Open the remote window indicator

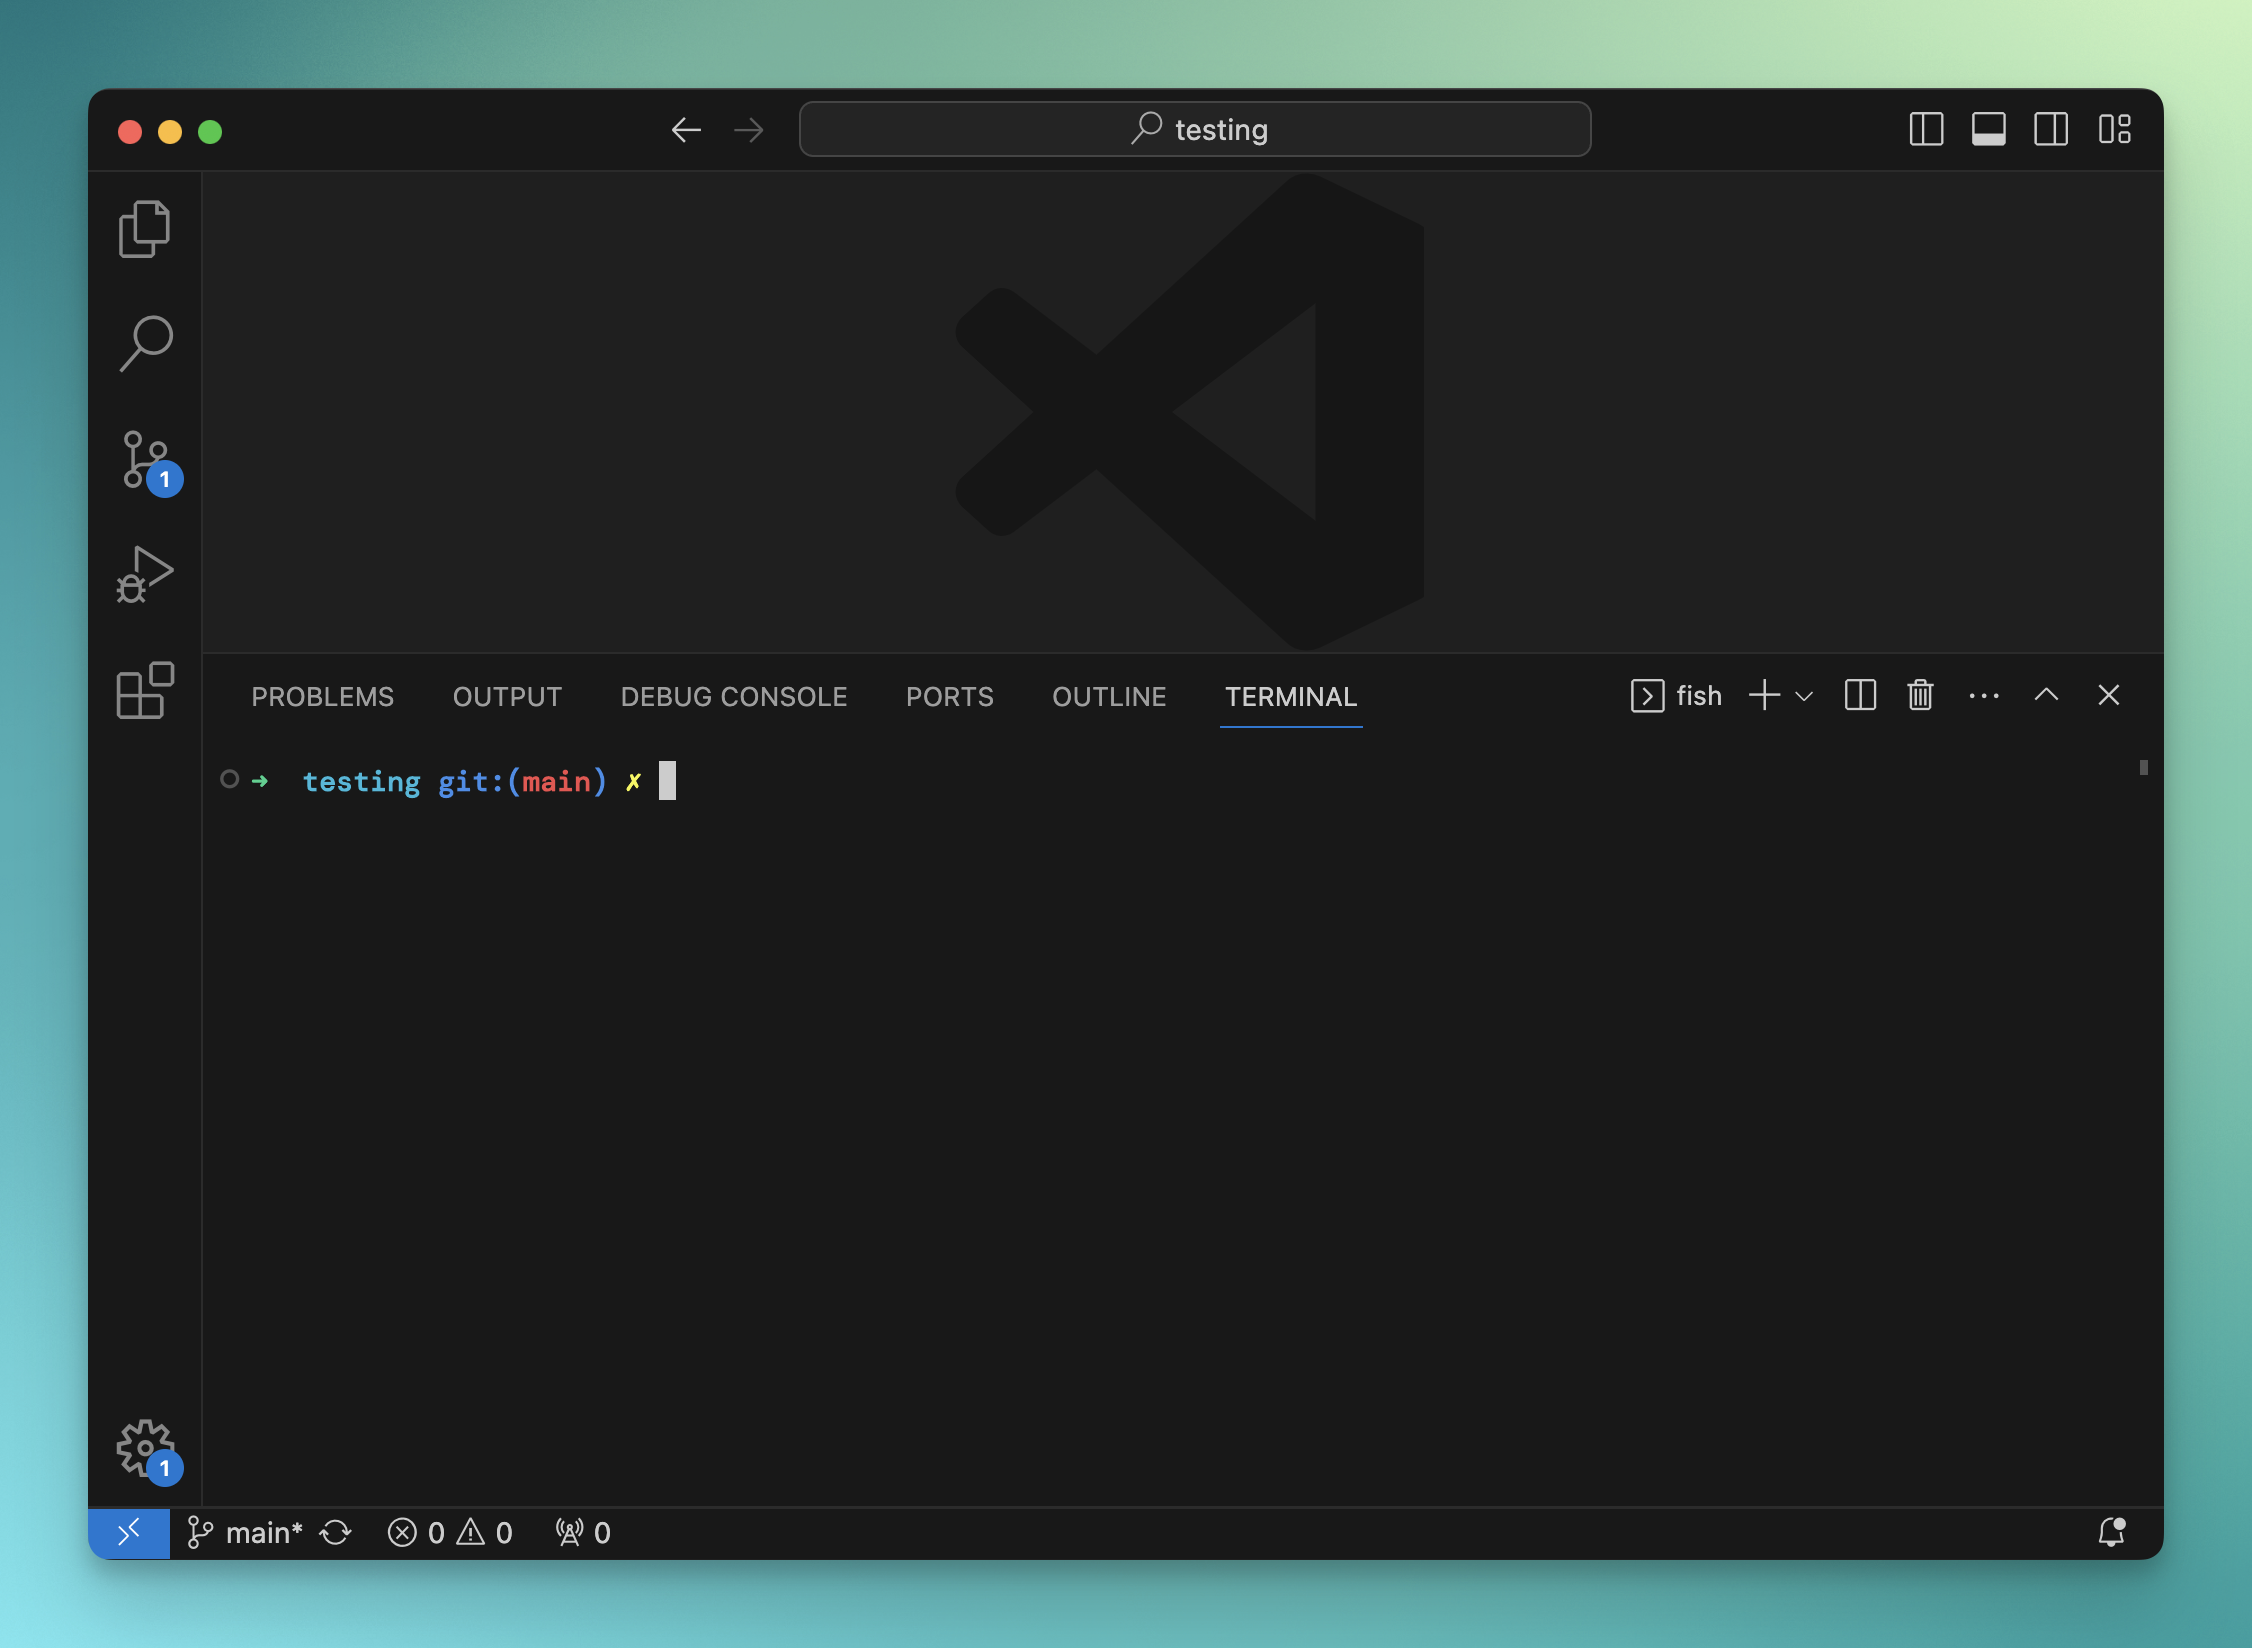(129, 1532)
